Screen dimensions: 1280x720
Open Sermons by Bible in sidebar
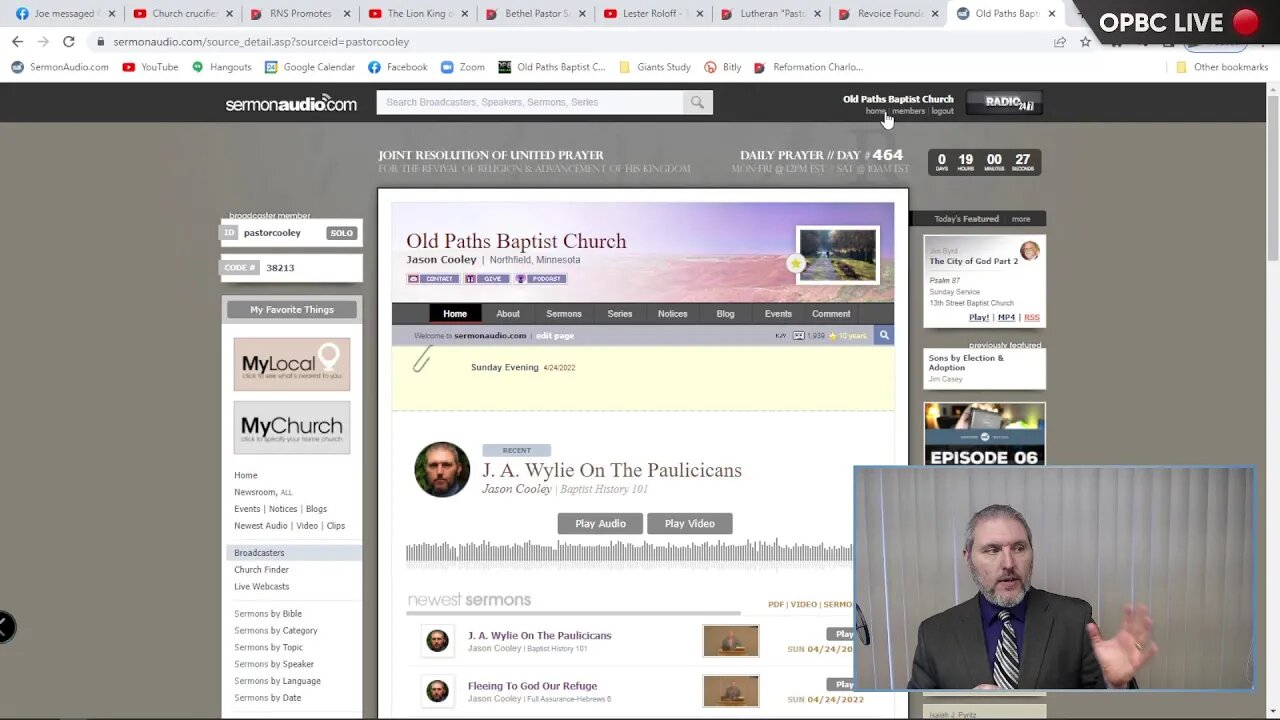click(x=268, y=614)
